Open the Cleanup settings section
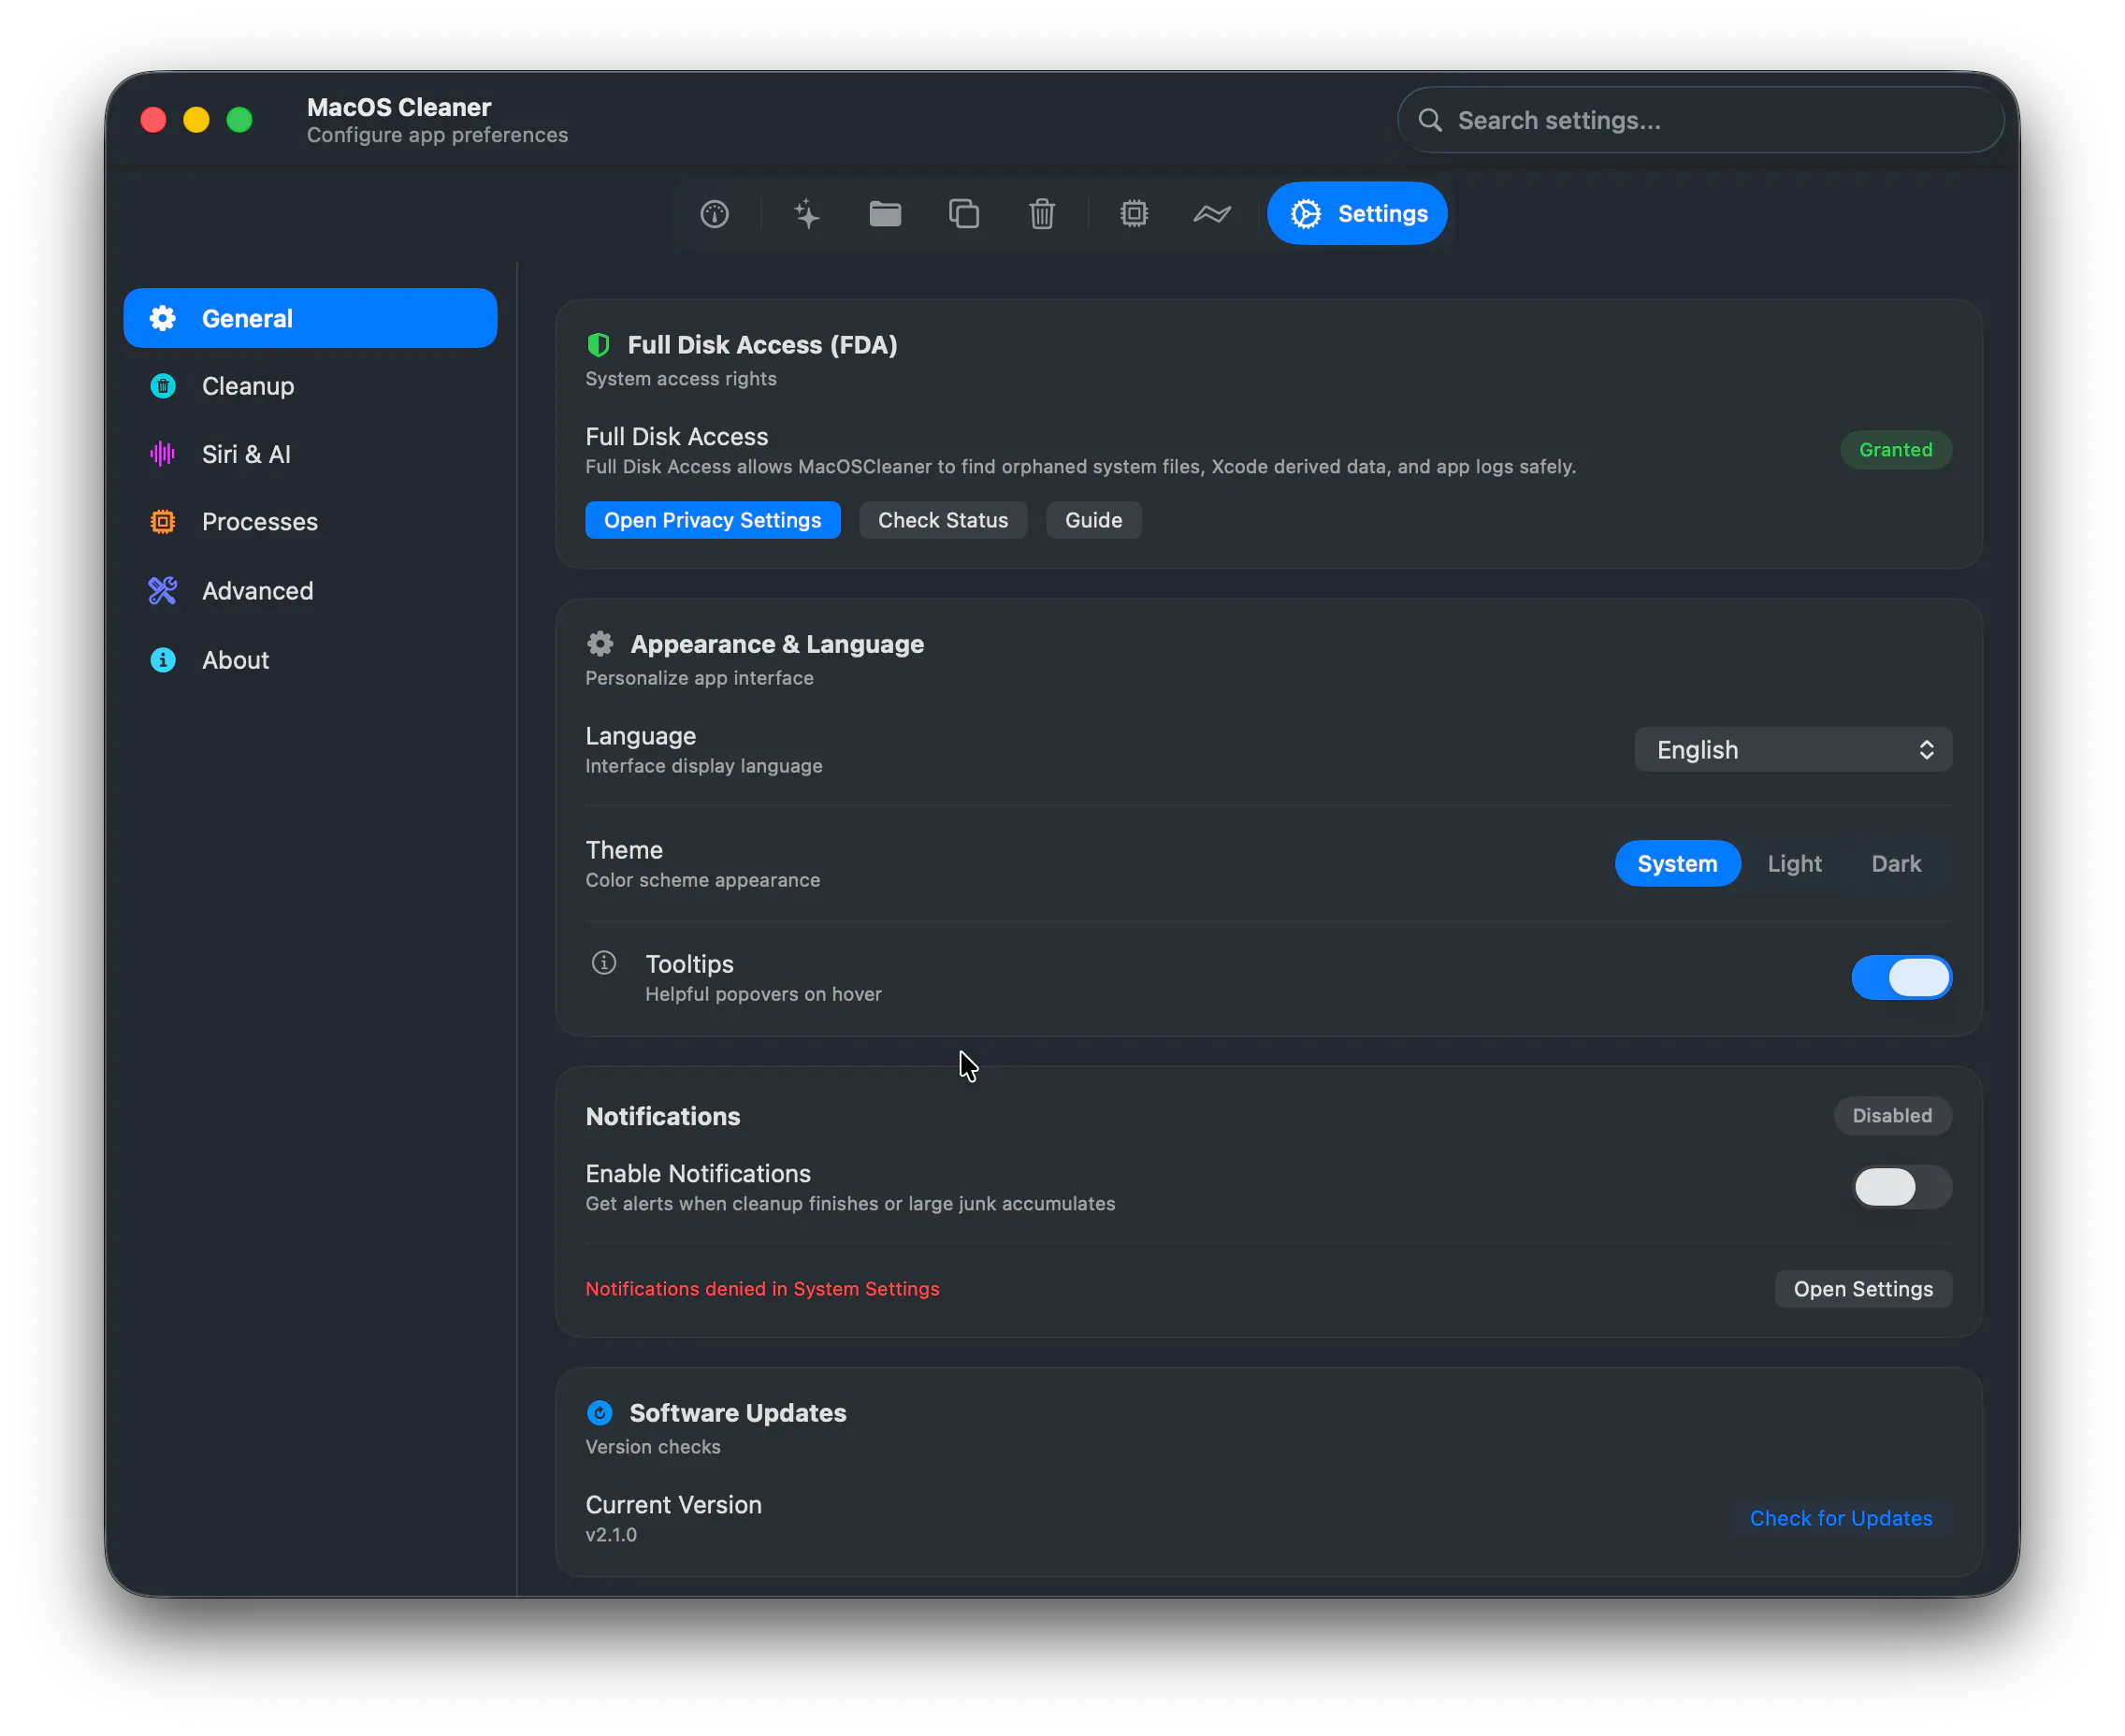The image size is (2125, 1736). [310, 386]
